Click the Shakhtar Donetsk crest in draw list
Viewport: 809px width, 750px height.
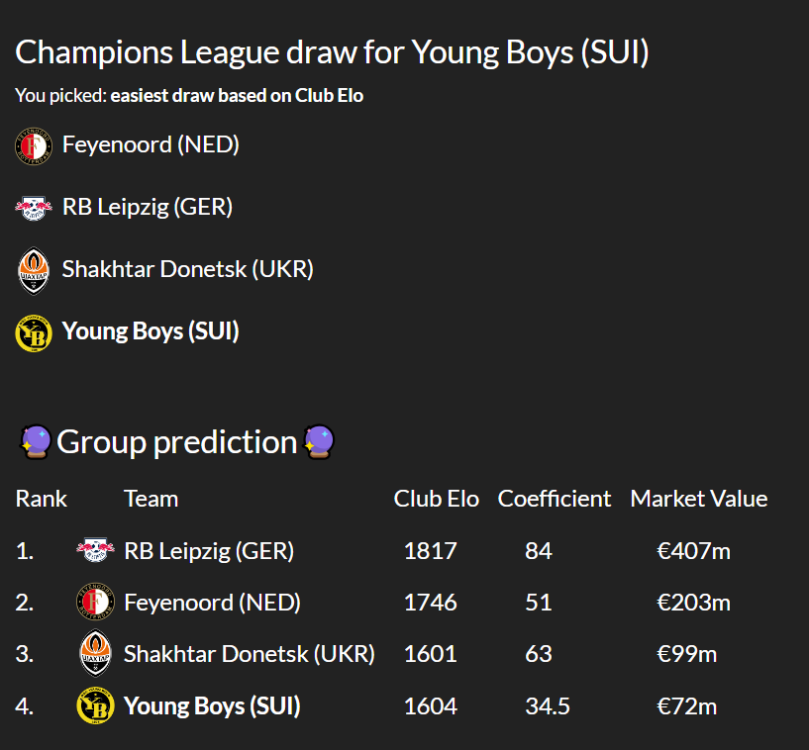coord(34,271)
